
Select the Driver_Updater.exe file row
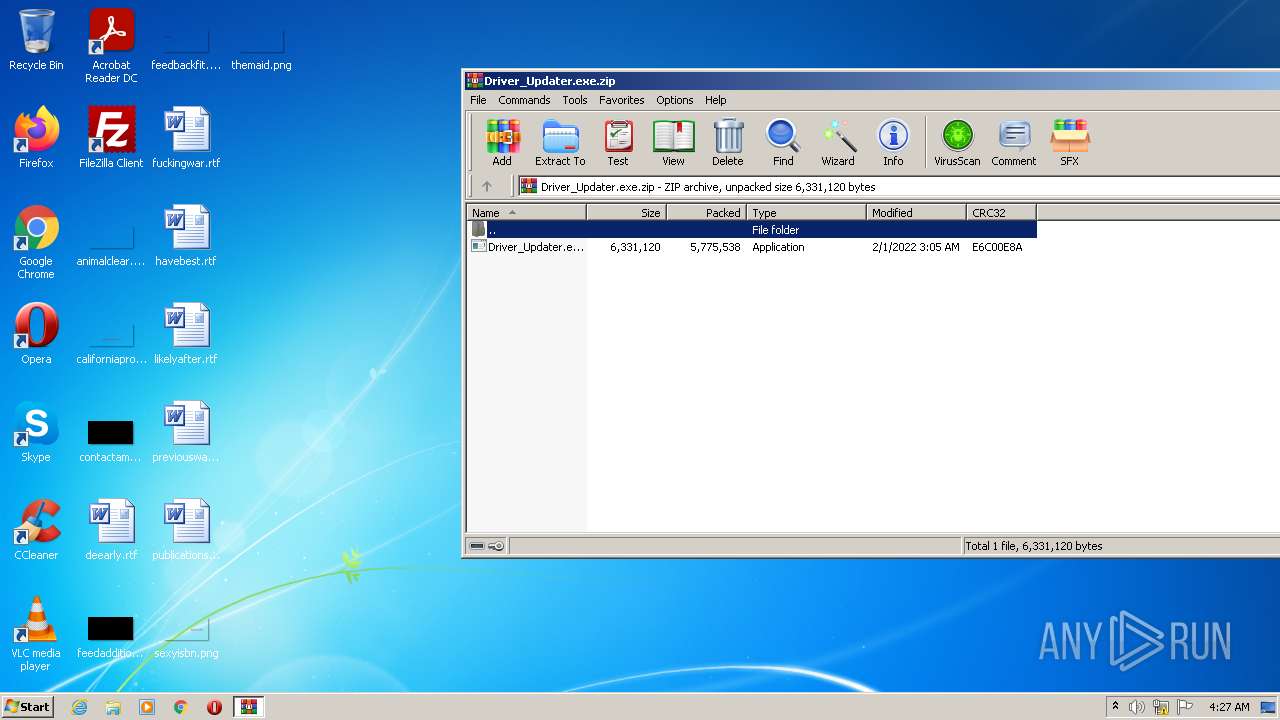752,247
